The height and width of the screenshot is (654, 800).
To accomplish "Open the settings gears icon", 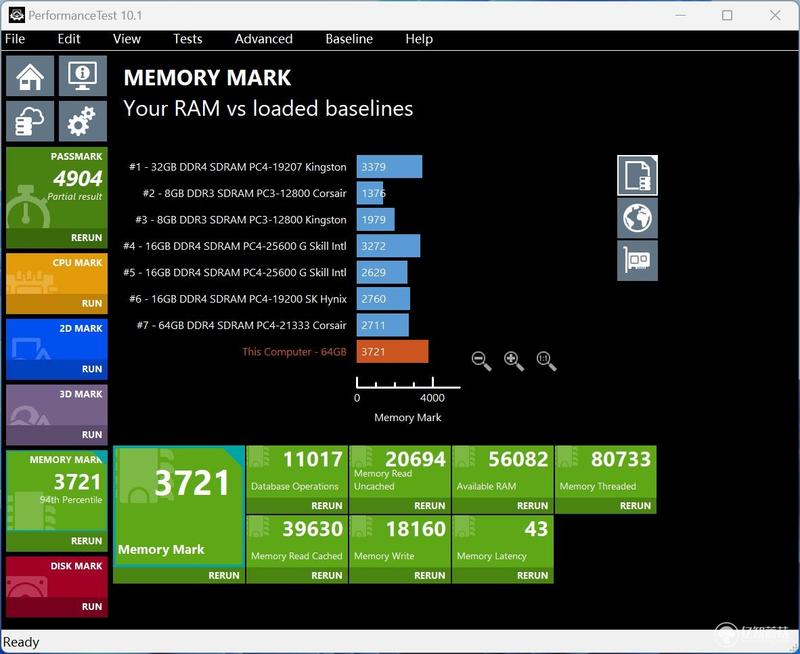I will point(83,121).
